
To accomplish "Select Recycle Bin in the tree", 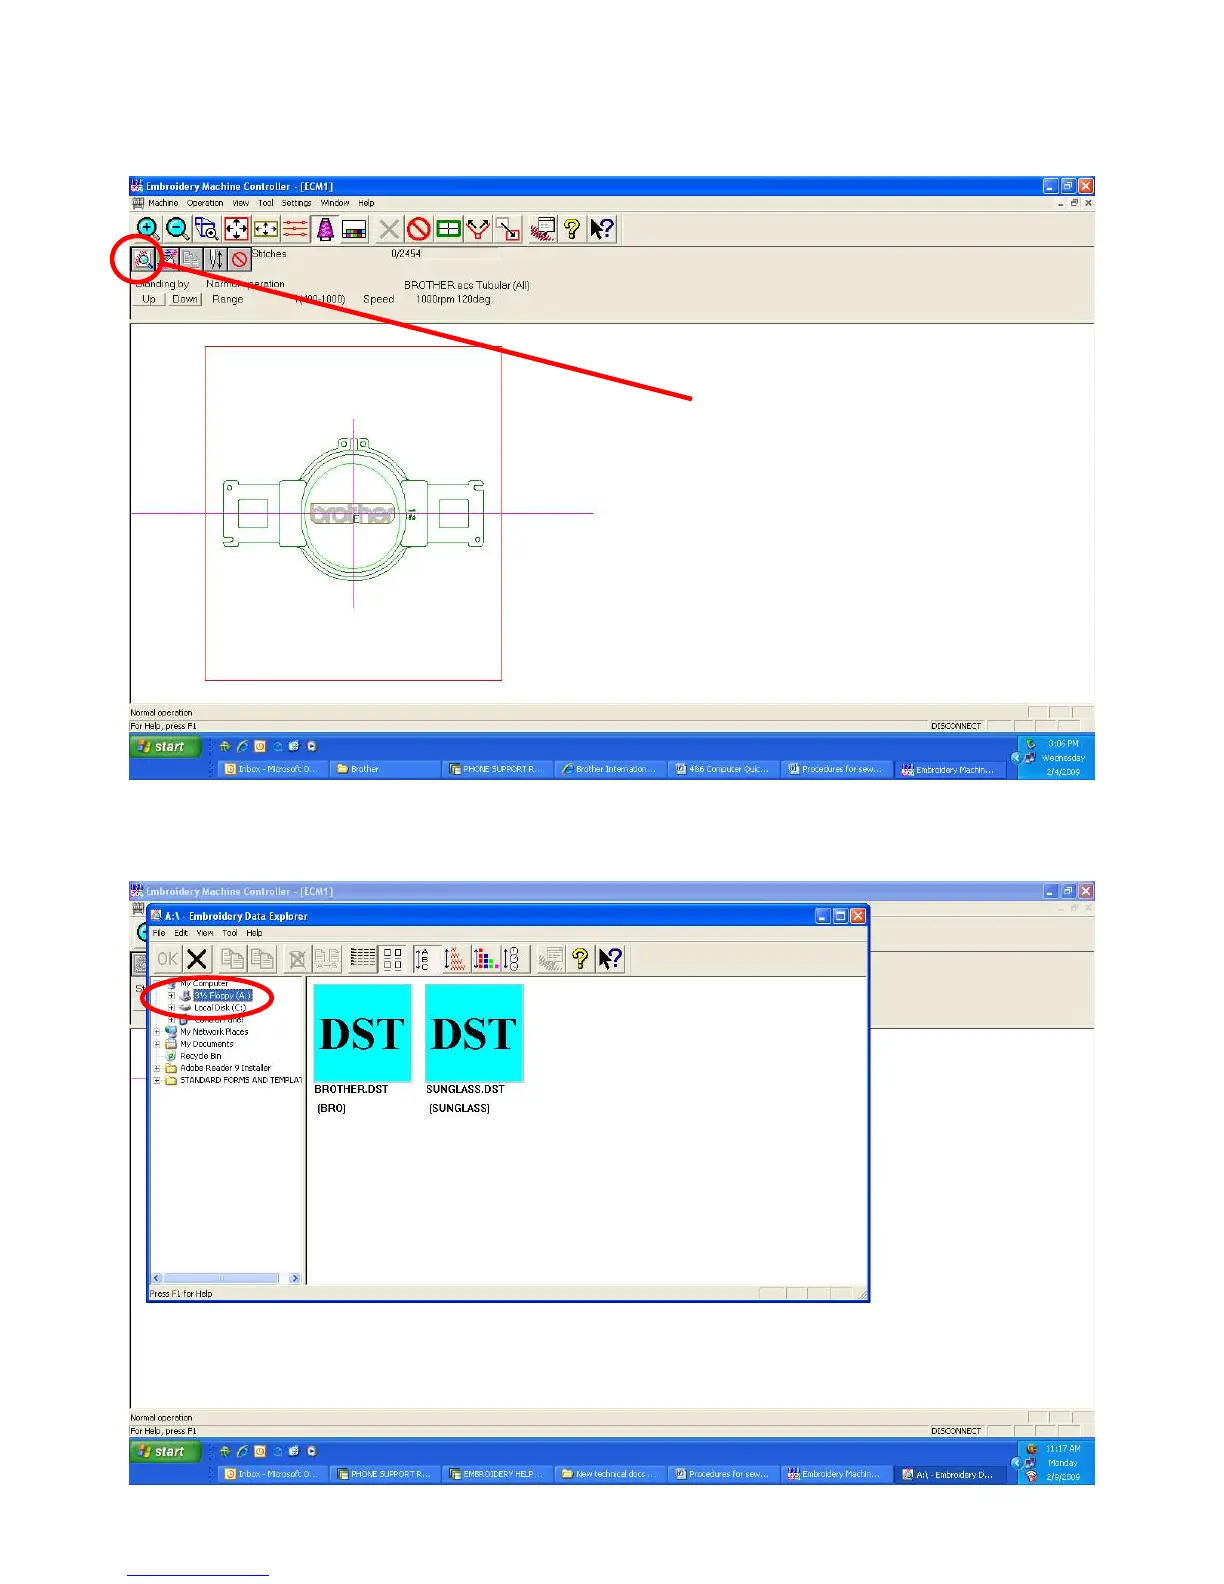I will click(x=201, y=1056).
